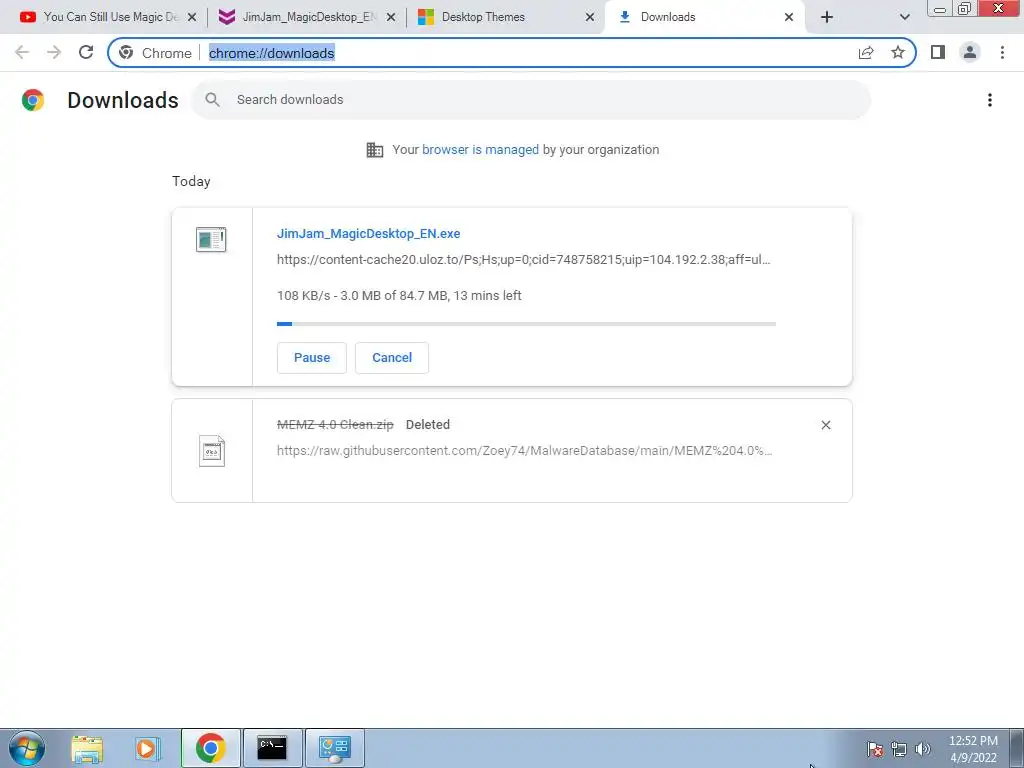The width and height of the screenshot is (1024, 768).
Task: Reload the current page
Action: [86, 52]
